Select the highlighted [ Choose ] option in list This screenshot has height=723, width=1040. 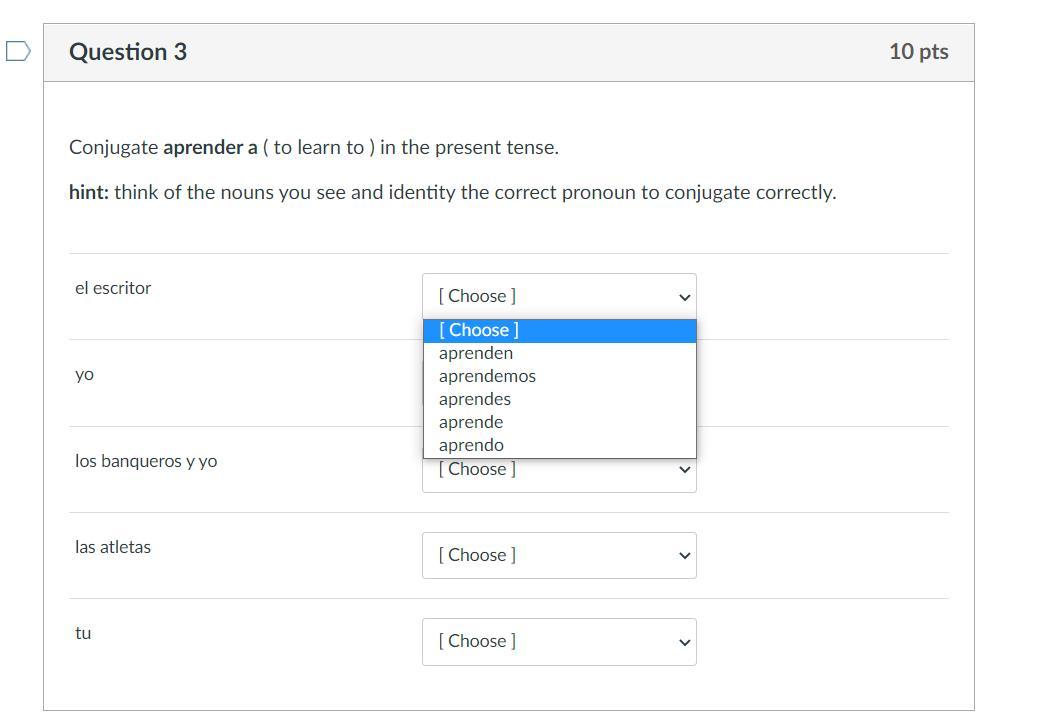[x=559, y=330]
